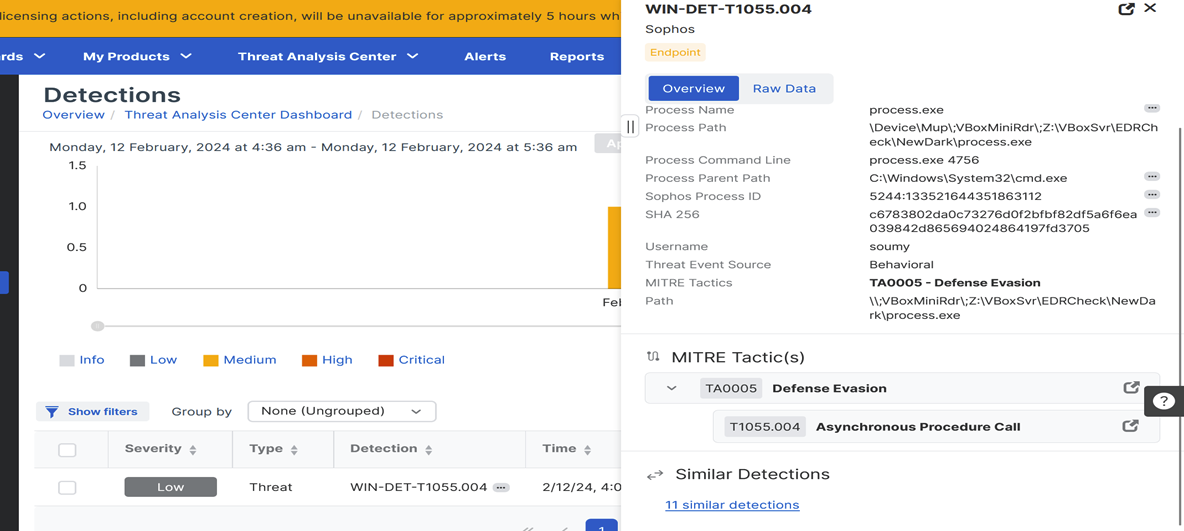Click the chart time range slider handle
The height and width of the screenshot is (531, 1184).
[x=97, y=326]
